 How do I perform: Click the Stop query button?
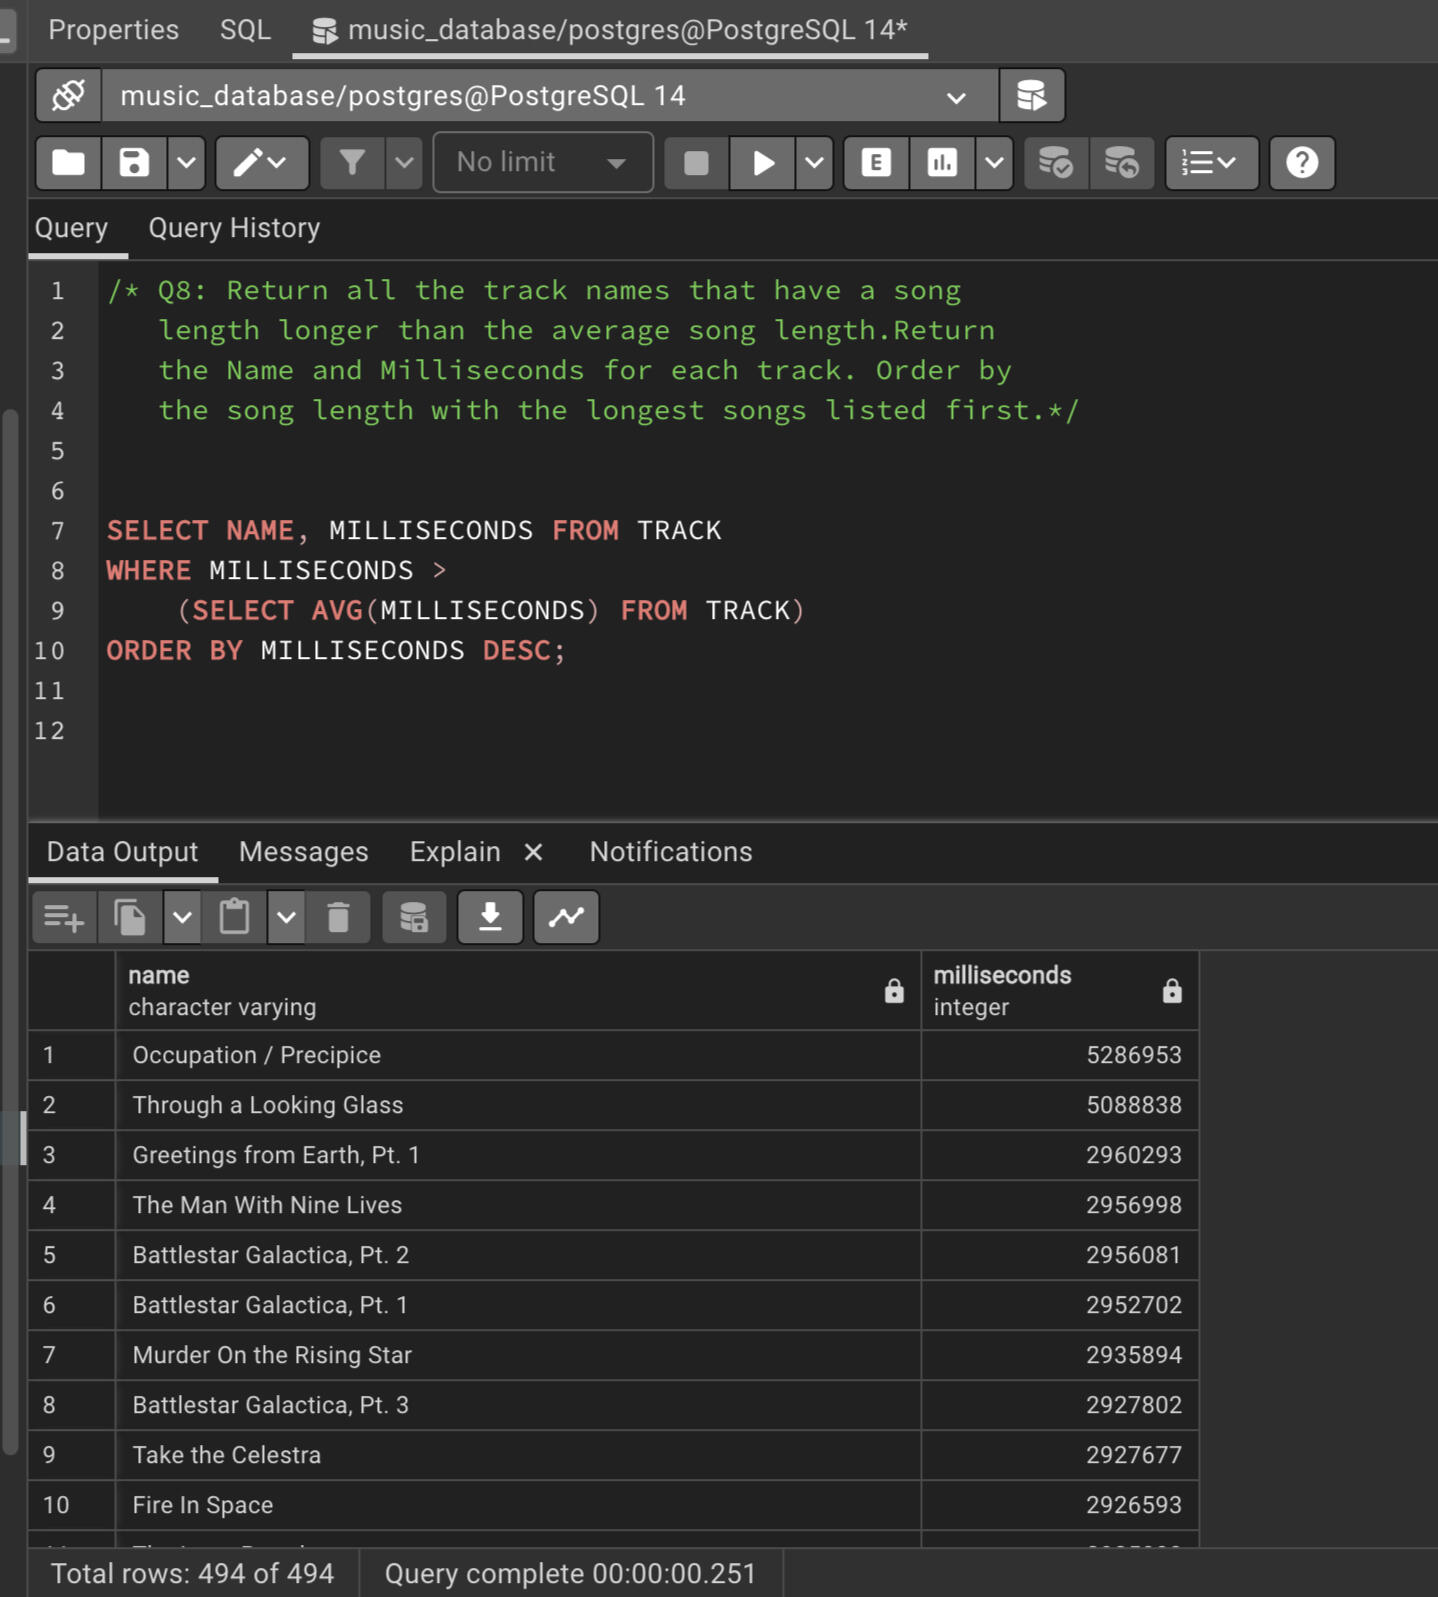[x=696, y=163]
